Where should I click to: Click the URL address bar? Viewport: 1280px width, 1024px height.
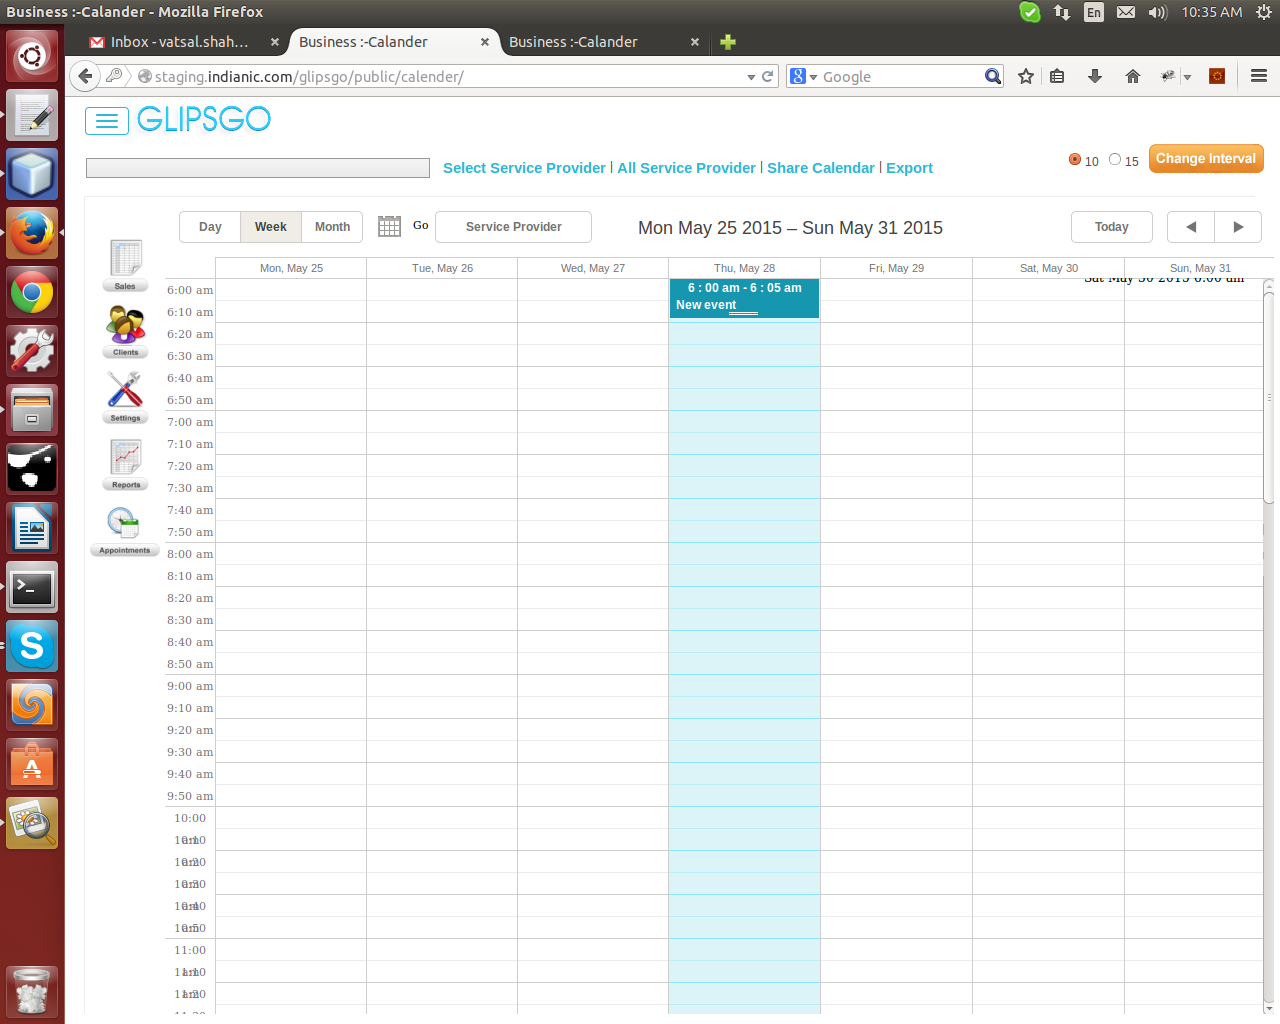[445, 76]
